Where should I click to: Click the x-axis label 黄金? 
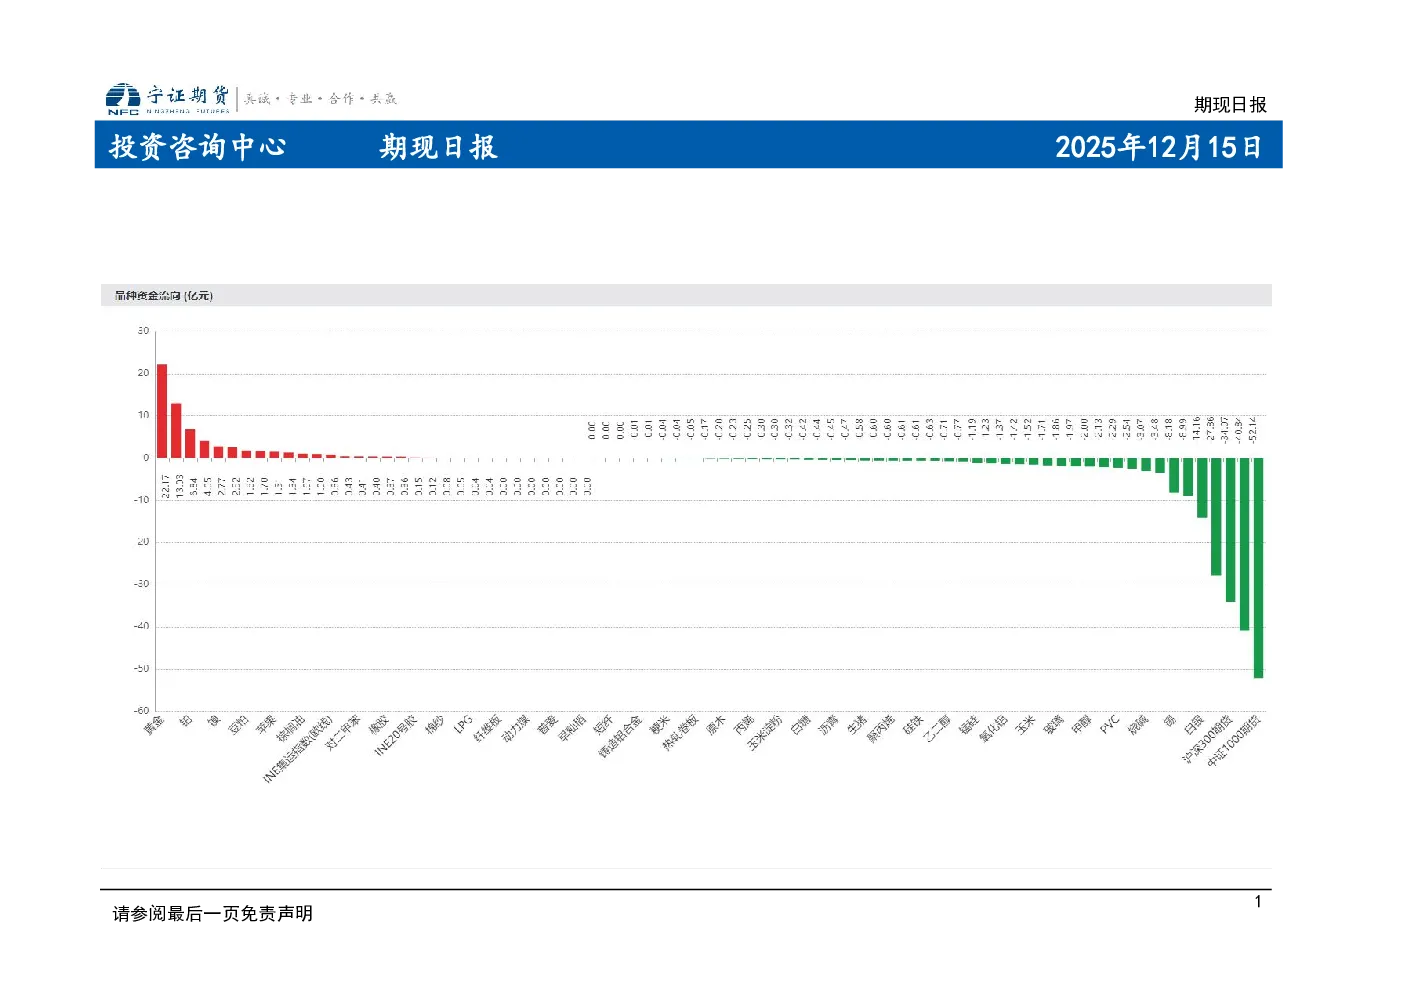point(154,725)
